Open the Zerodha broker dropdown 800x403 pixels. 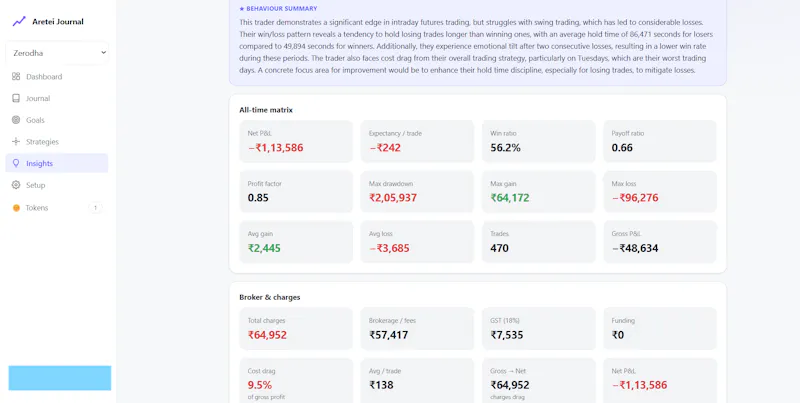coord(57,53)
